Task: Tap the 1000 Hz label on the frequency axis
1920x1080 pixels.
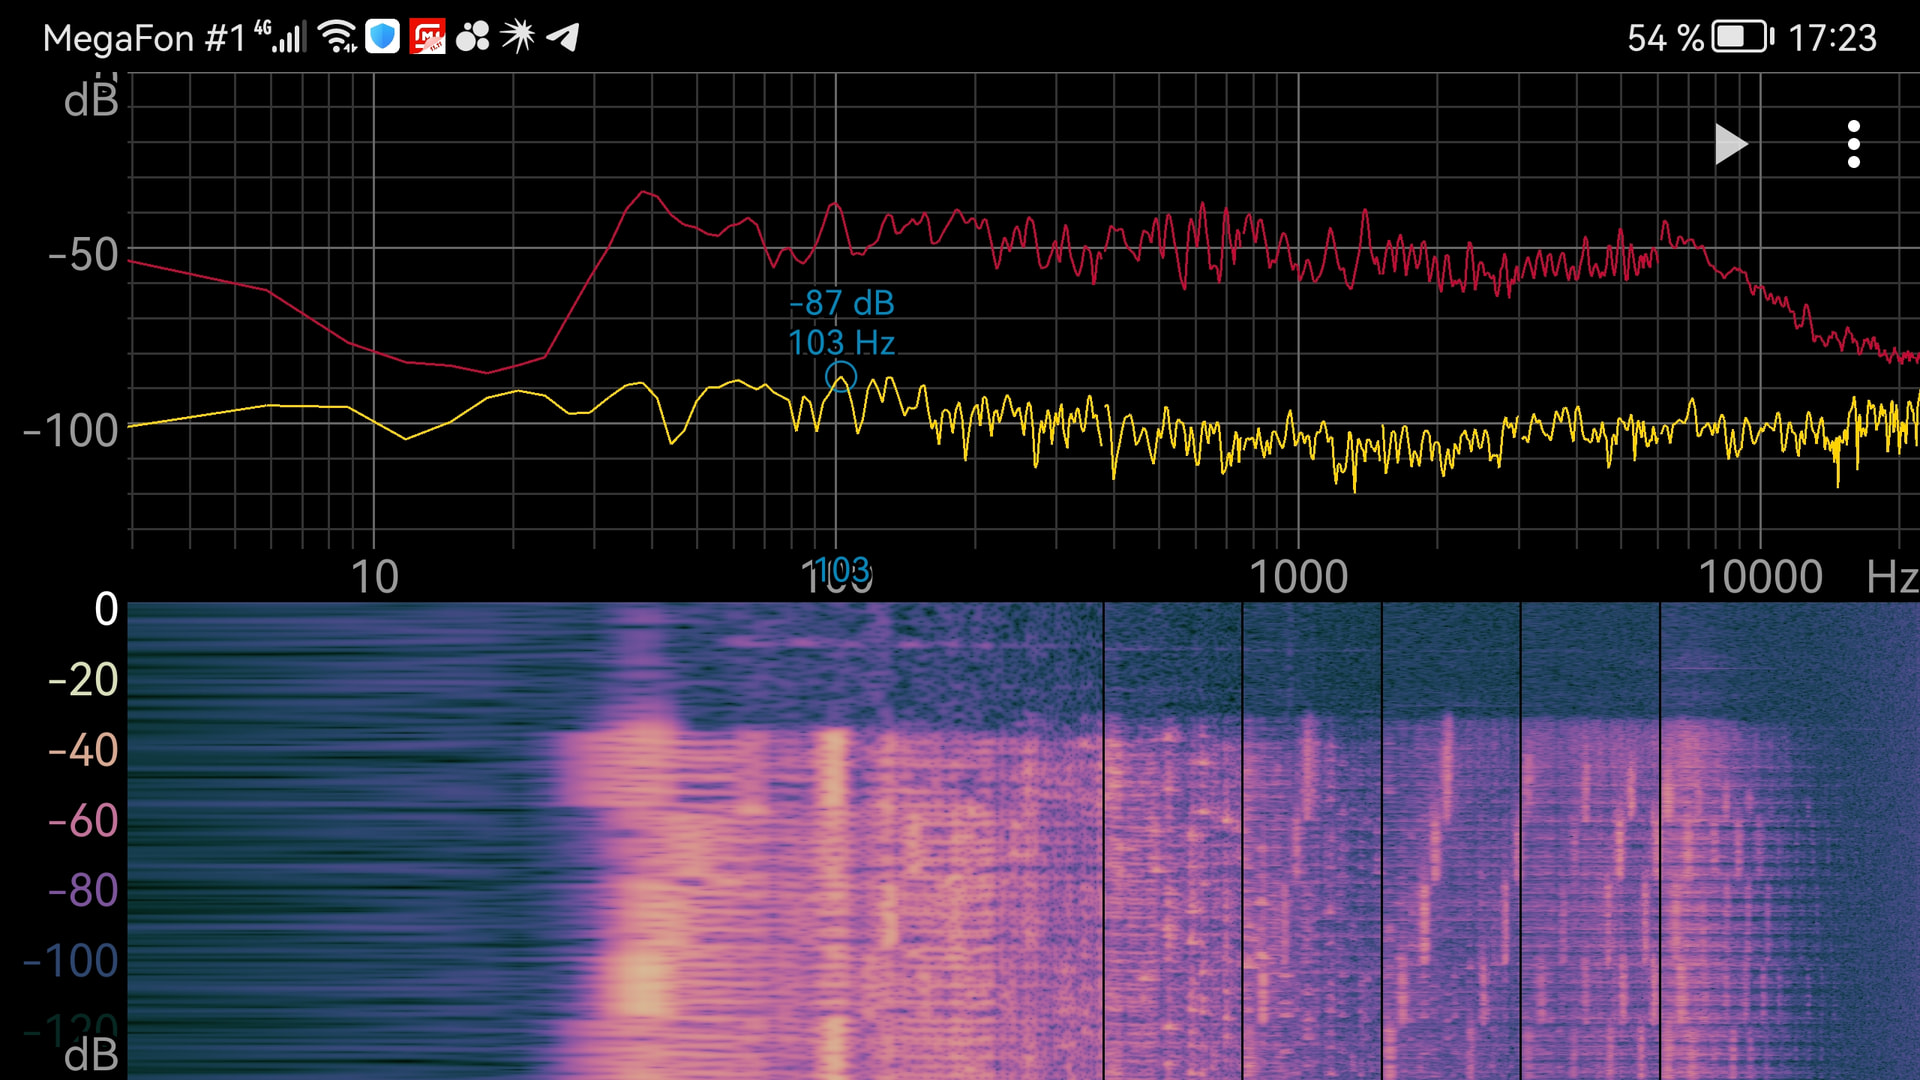Action: click(1298, 577)
